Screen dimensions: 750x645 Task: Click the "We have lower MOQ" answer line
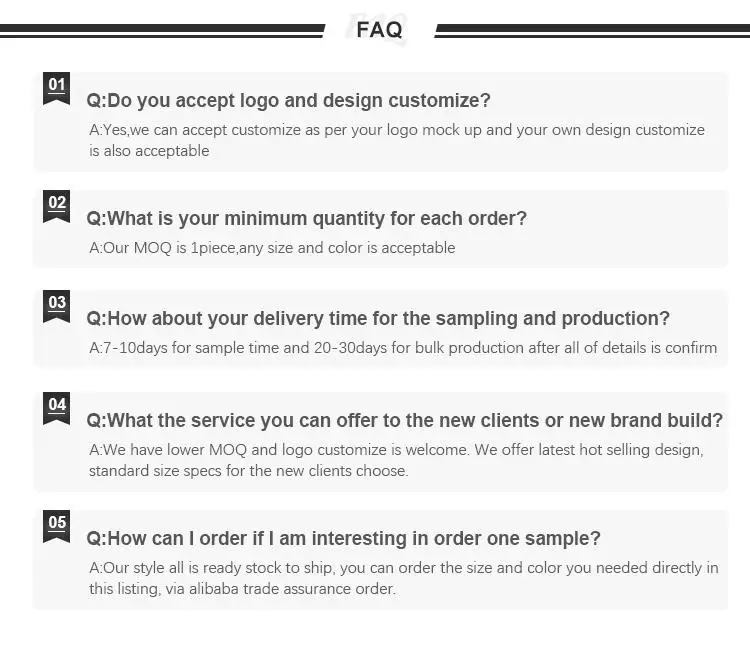396,450
